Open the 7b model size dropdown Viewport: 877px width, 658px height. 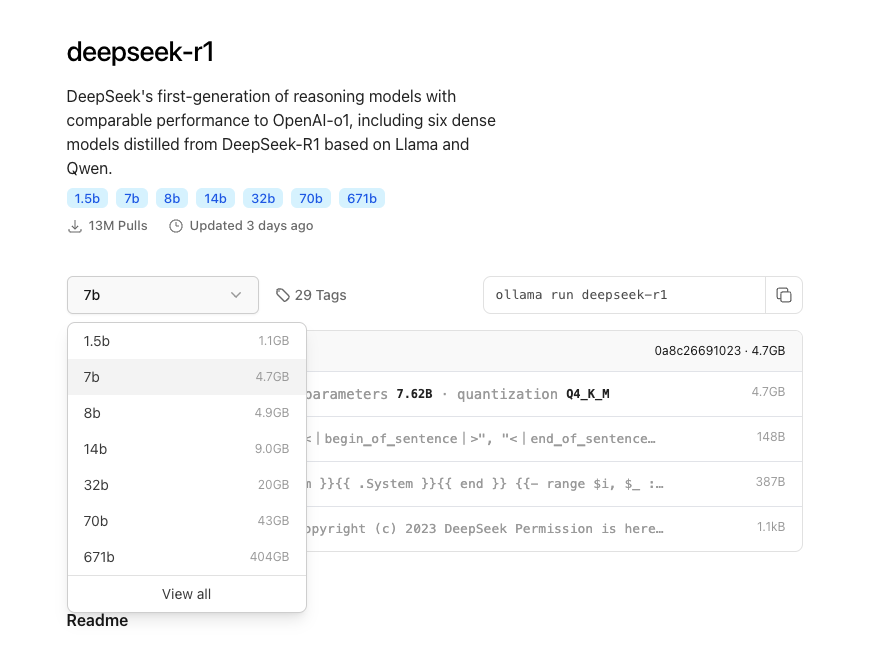(163, 295)
